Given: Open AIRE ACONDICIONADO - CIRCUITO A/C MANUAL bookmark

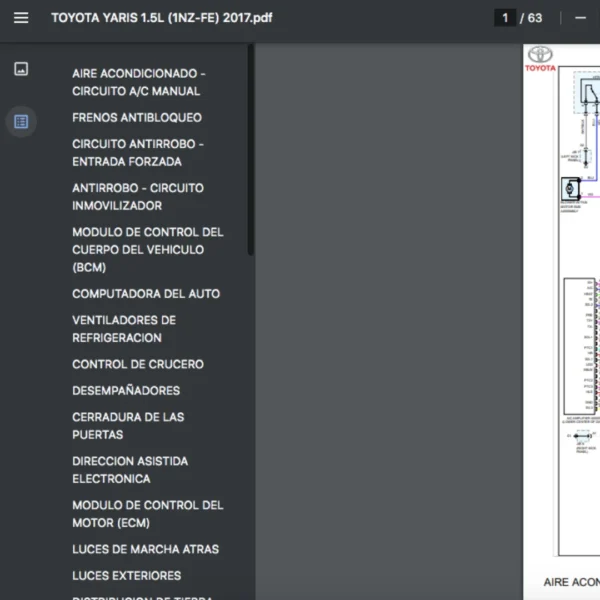Looking at the screenshot, I should [138, 82].
